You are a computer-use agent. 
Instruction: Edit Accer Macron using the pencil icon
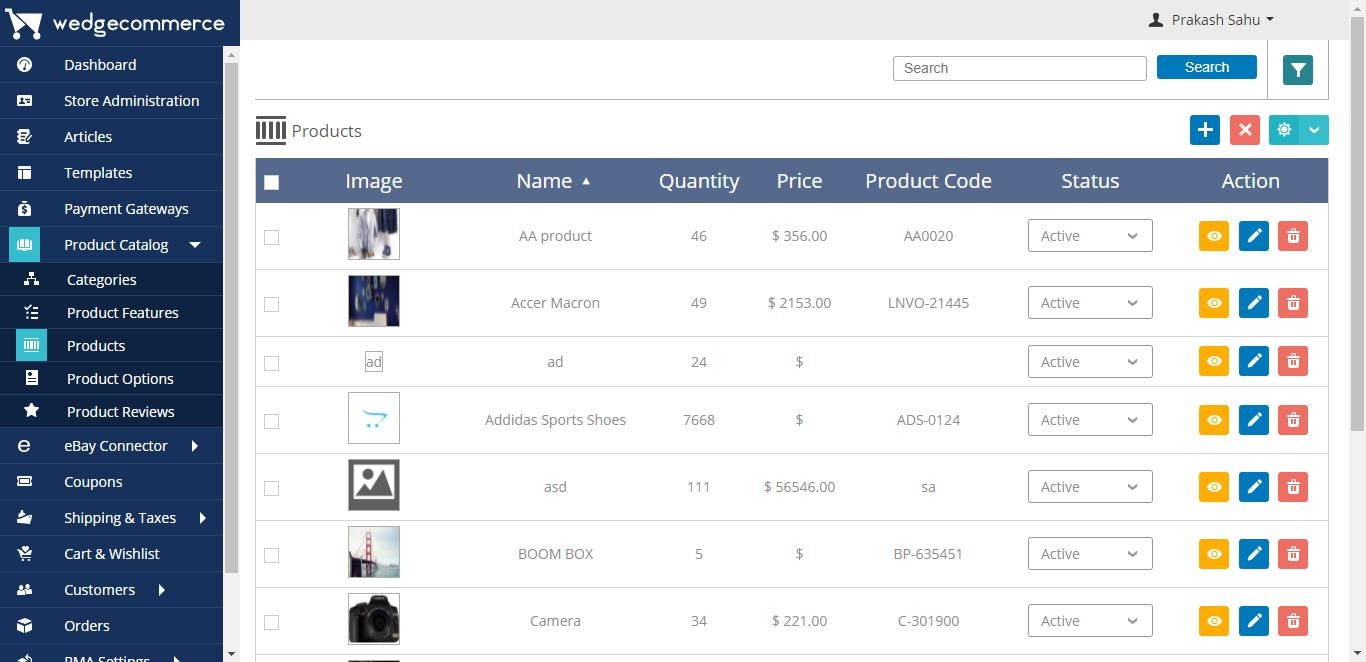click(1253, 302)
